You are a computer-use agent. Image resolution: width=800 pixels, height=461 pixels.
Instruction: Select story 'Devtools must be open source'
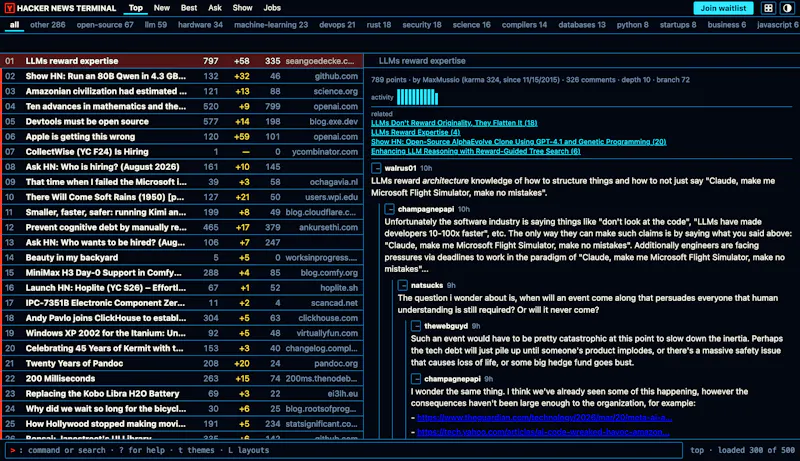(183, 121)
